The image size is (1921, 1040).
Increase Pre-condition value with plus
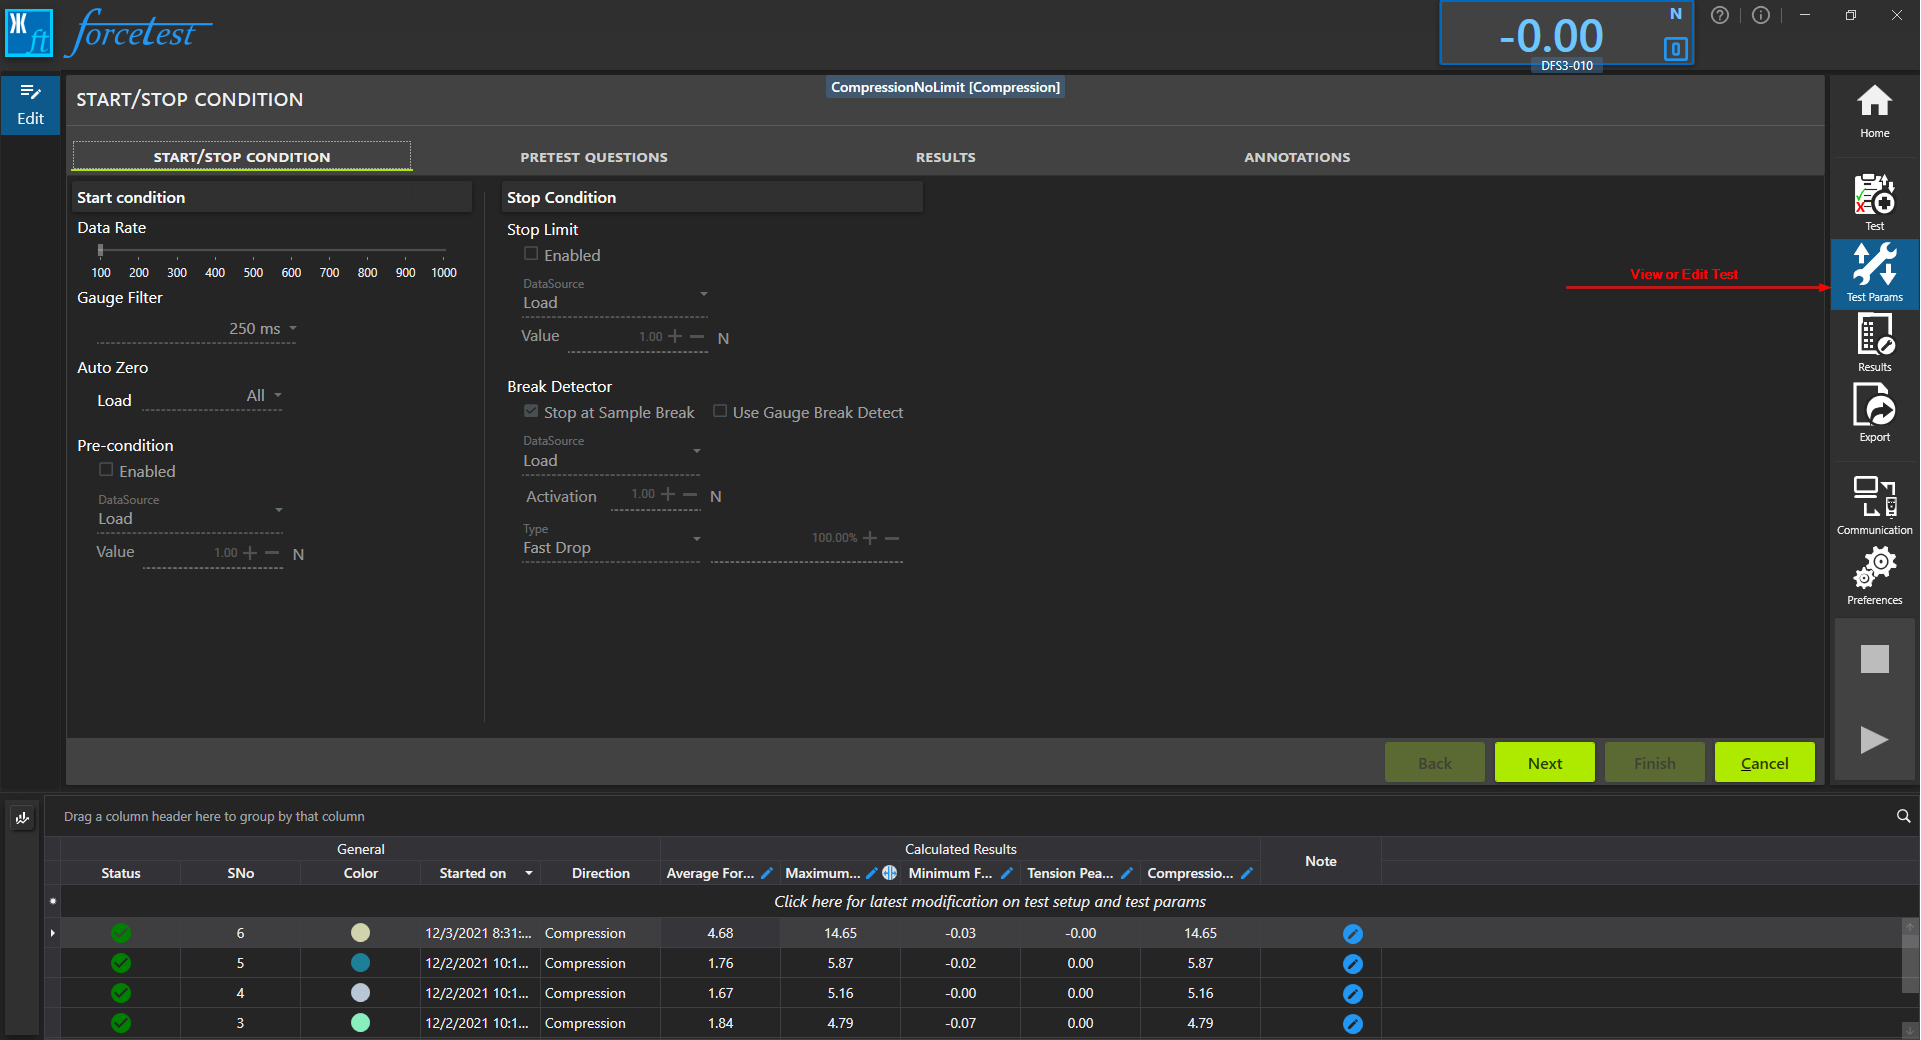pyautogui.click(x=250, y=553)
